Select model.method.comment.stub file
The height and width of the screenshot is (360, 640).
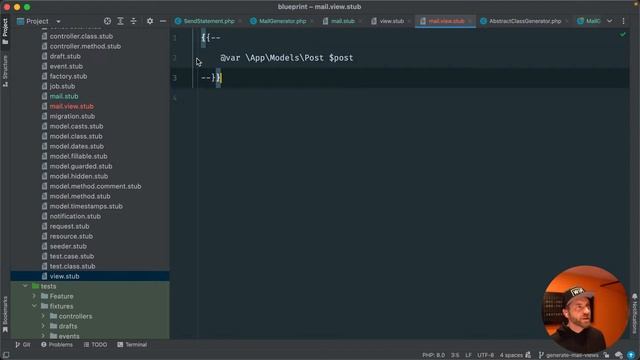(x=96, y=186)
